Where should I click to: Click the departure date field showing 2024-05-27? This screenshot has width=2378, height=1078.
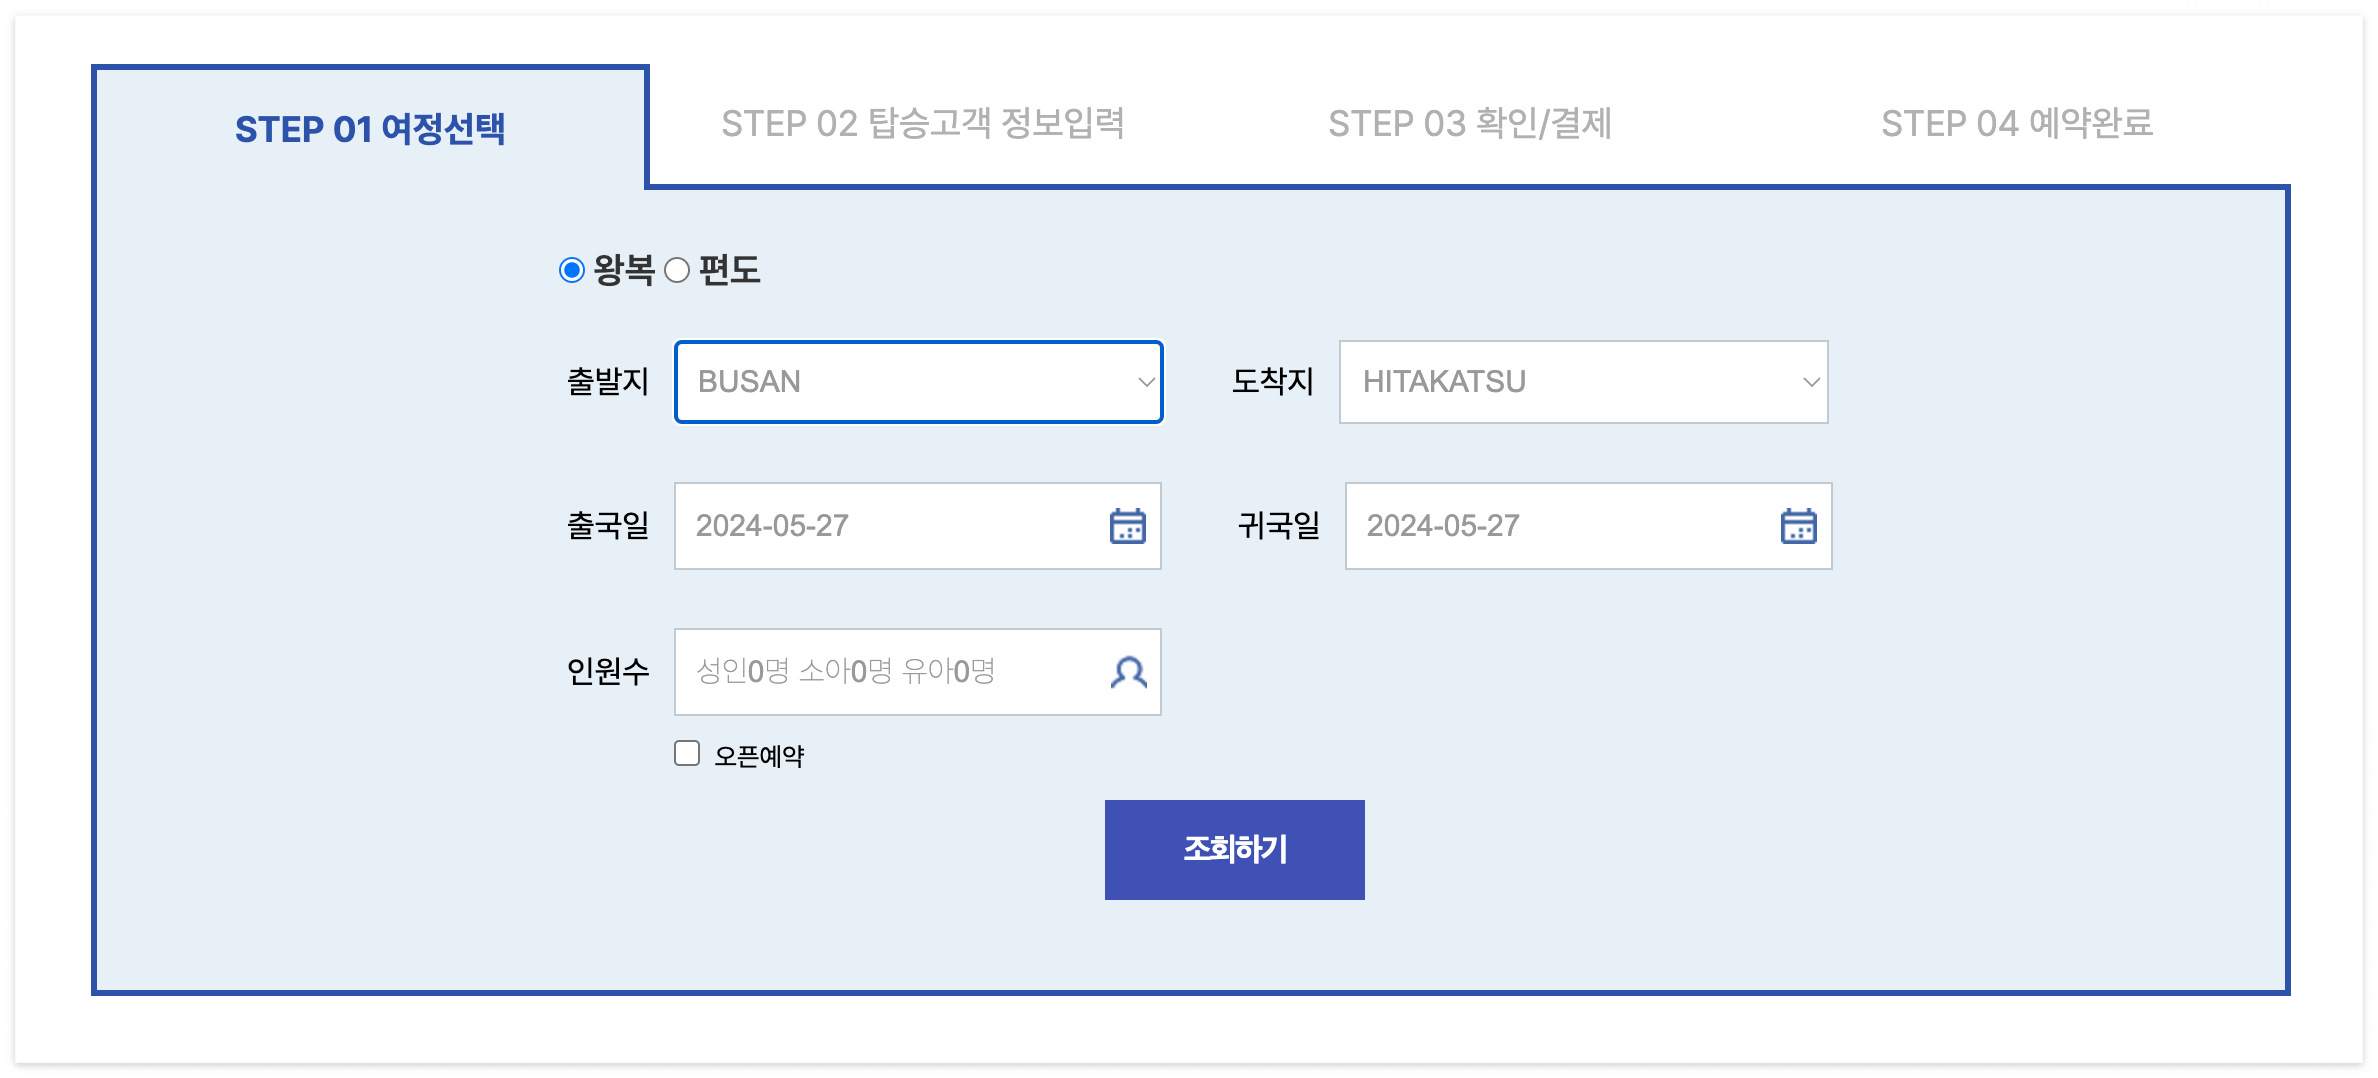(880, 526)
